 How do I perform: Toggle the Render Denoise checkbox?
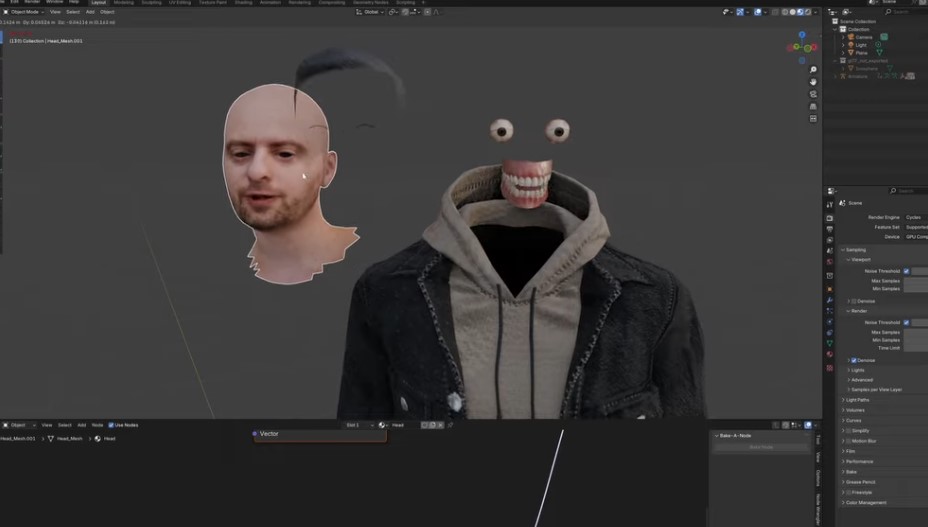click(x=853, y=360)
